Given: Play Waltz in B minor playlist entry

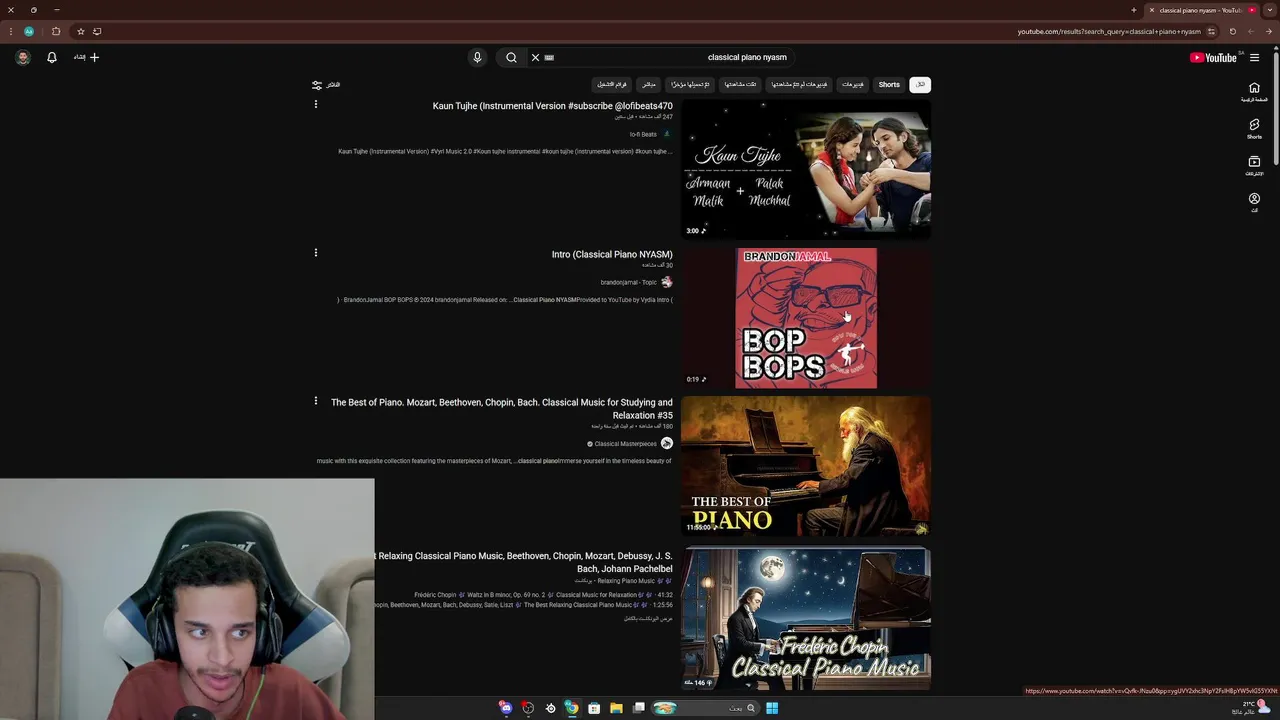Looking at the screenshot, I should pos(543,595).
